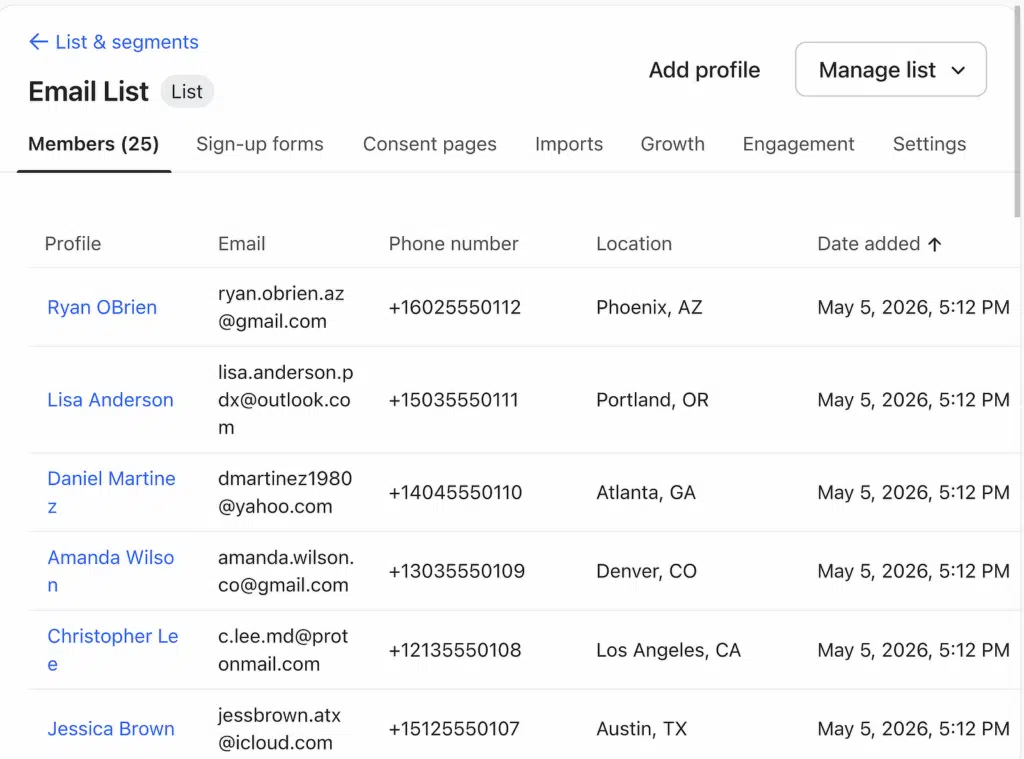Open Ryan OBrien's profile
The height and width of the screenshot is (759, 1024).
(x=102, y=307)
